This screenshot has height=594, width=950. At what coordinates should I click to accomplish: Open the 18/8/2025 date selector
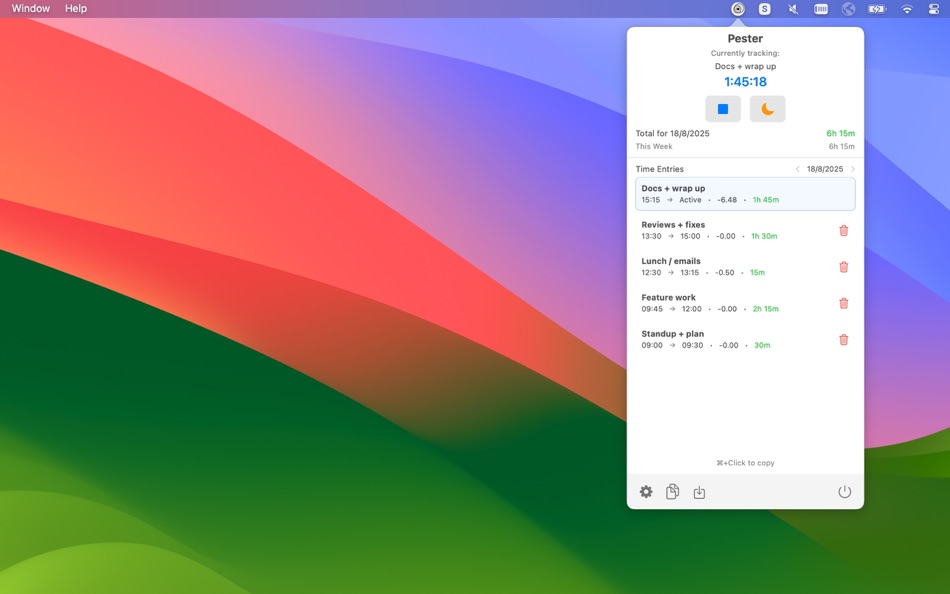point(824,169)
